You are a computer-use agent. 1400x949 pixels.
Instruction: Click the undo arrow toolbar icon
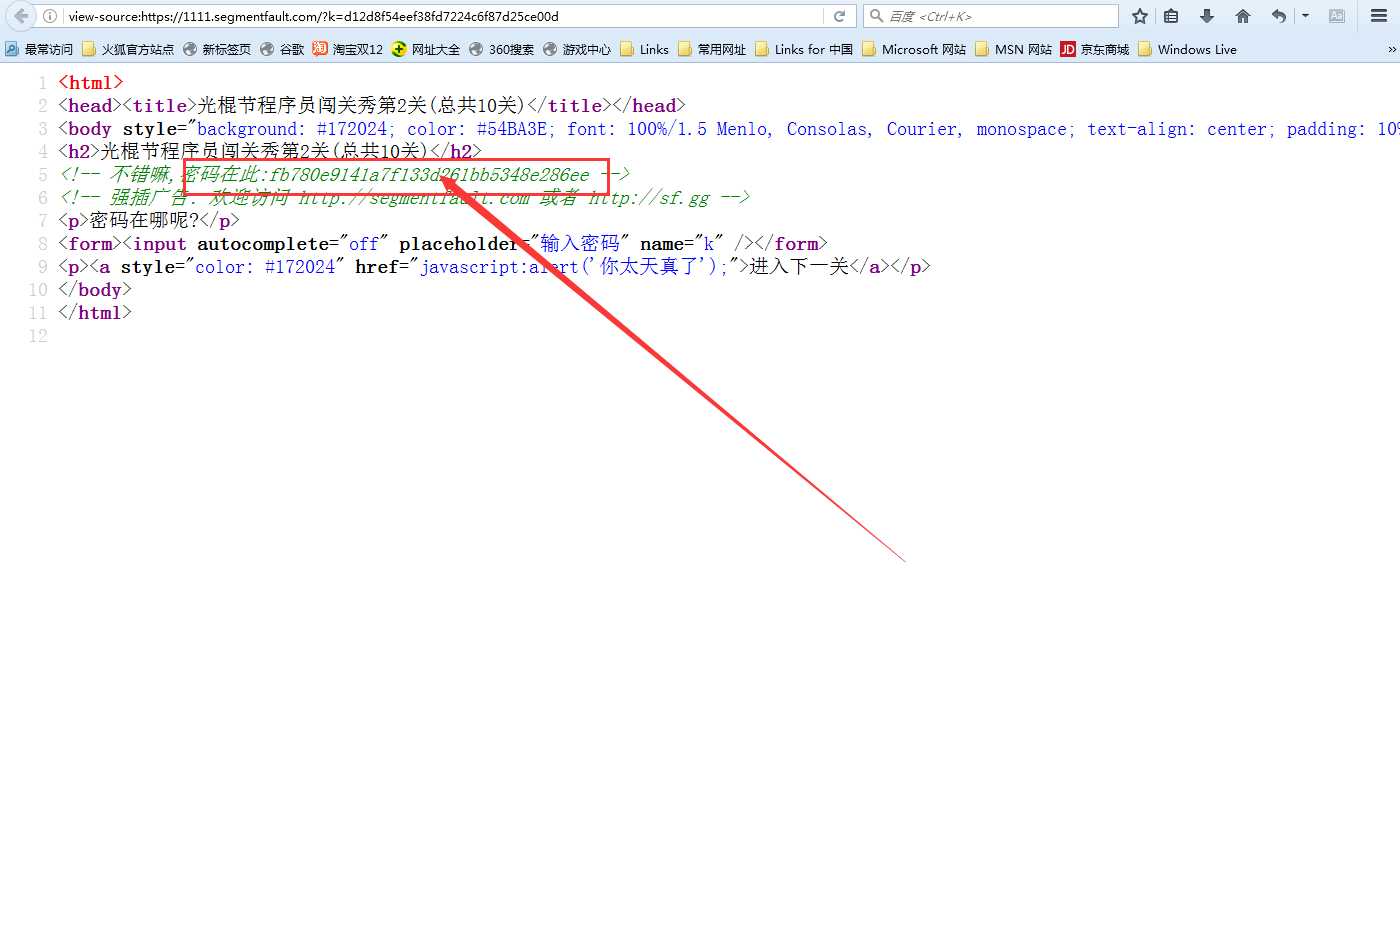pyautogui.click(x=1278, y=16)
